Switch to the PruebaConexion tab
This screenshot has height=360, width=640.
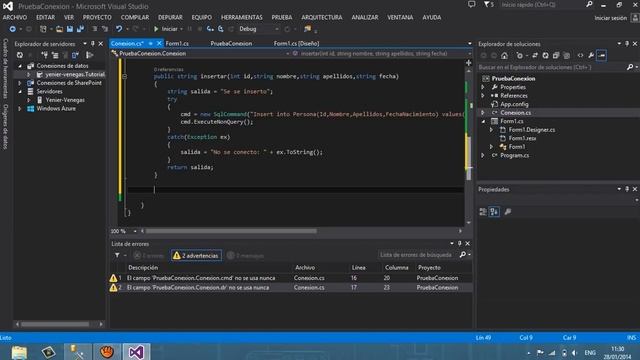pyautogui.click(x=231, y=43)
